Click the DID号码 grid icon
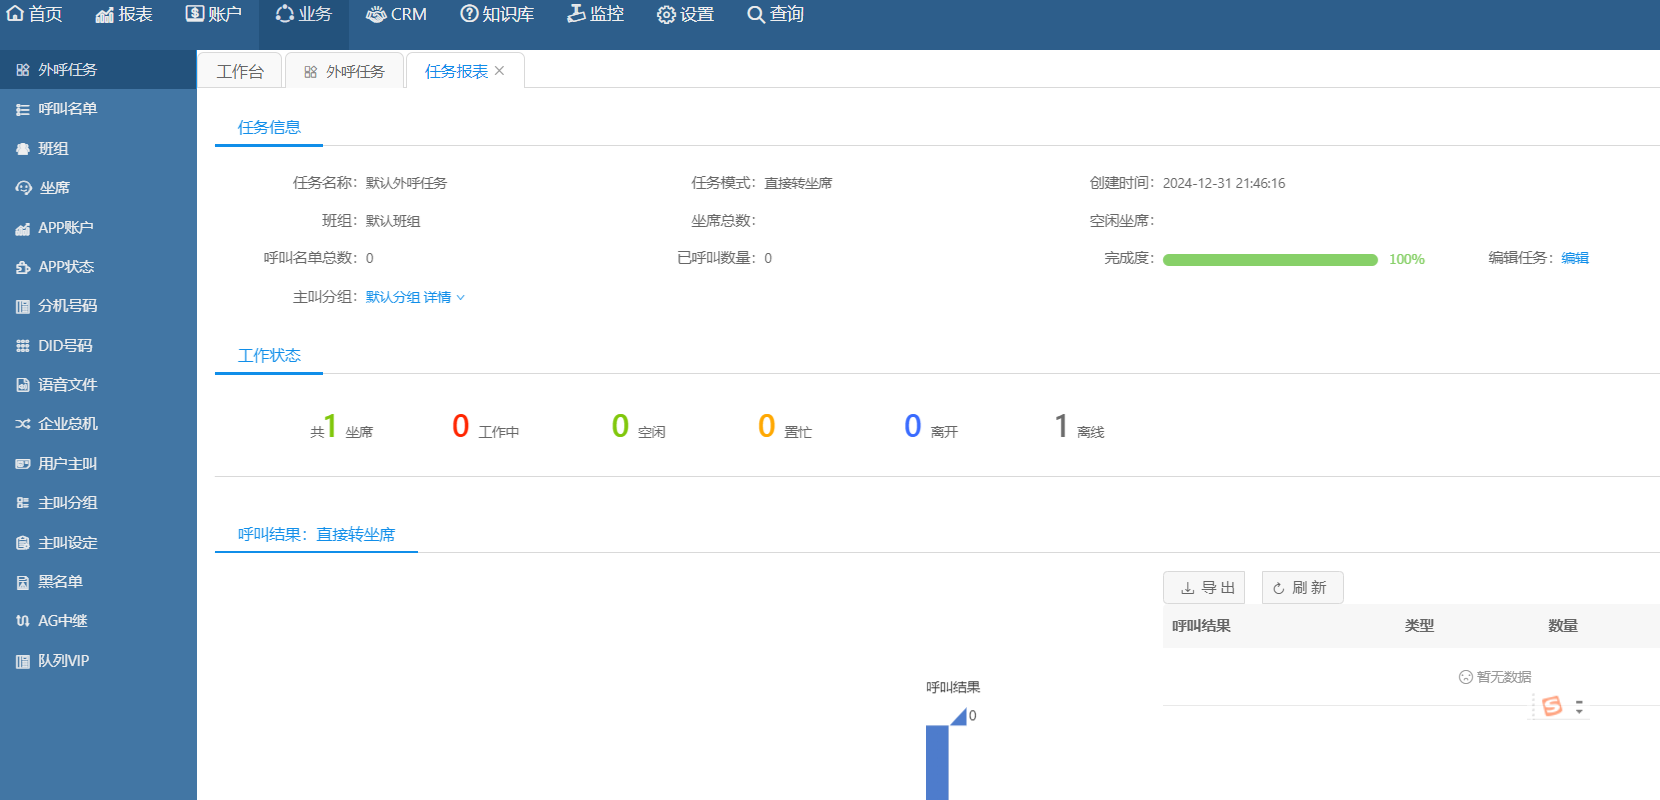The height and width of the screenshot is (800, 1660). pyautogui.click(x=23, y=346)
